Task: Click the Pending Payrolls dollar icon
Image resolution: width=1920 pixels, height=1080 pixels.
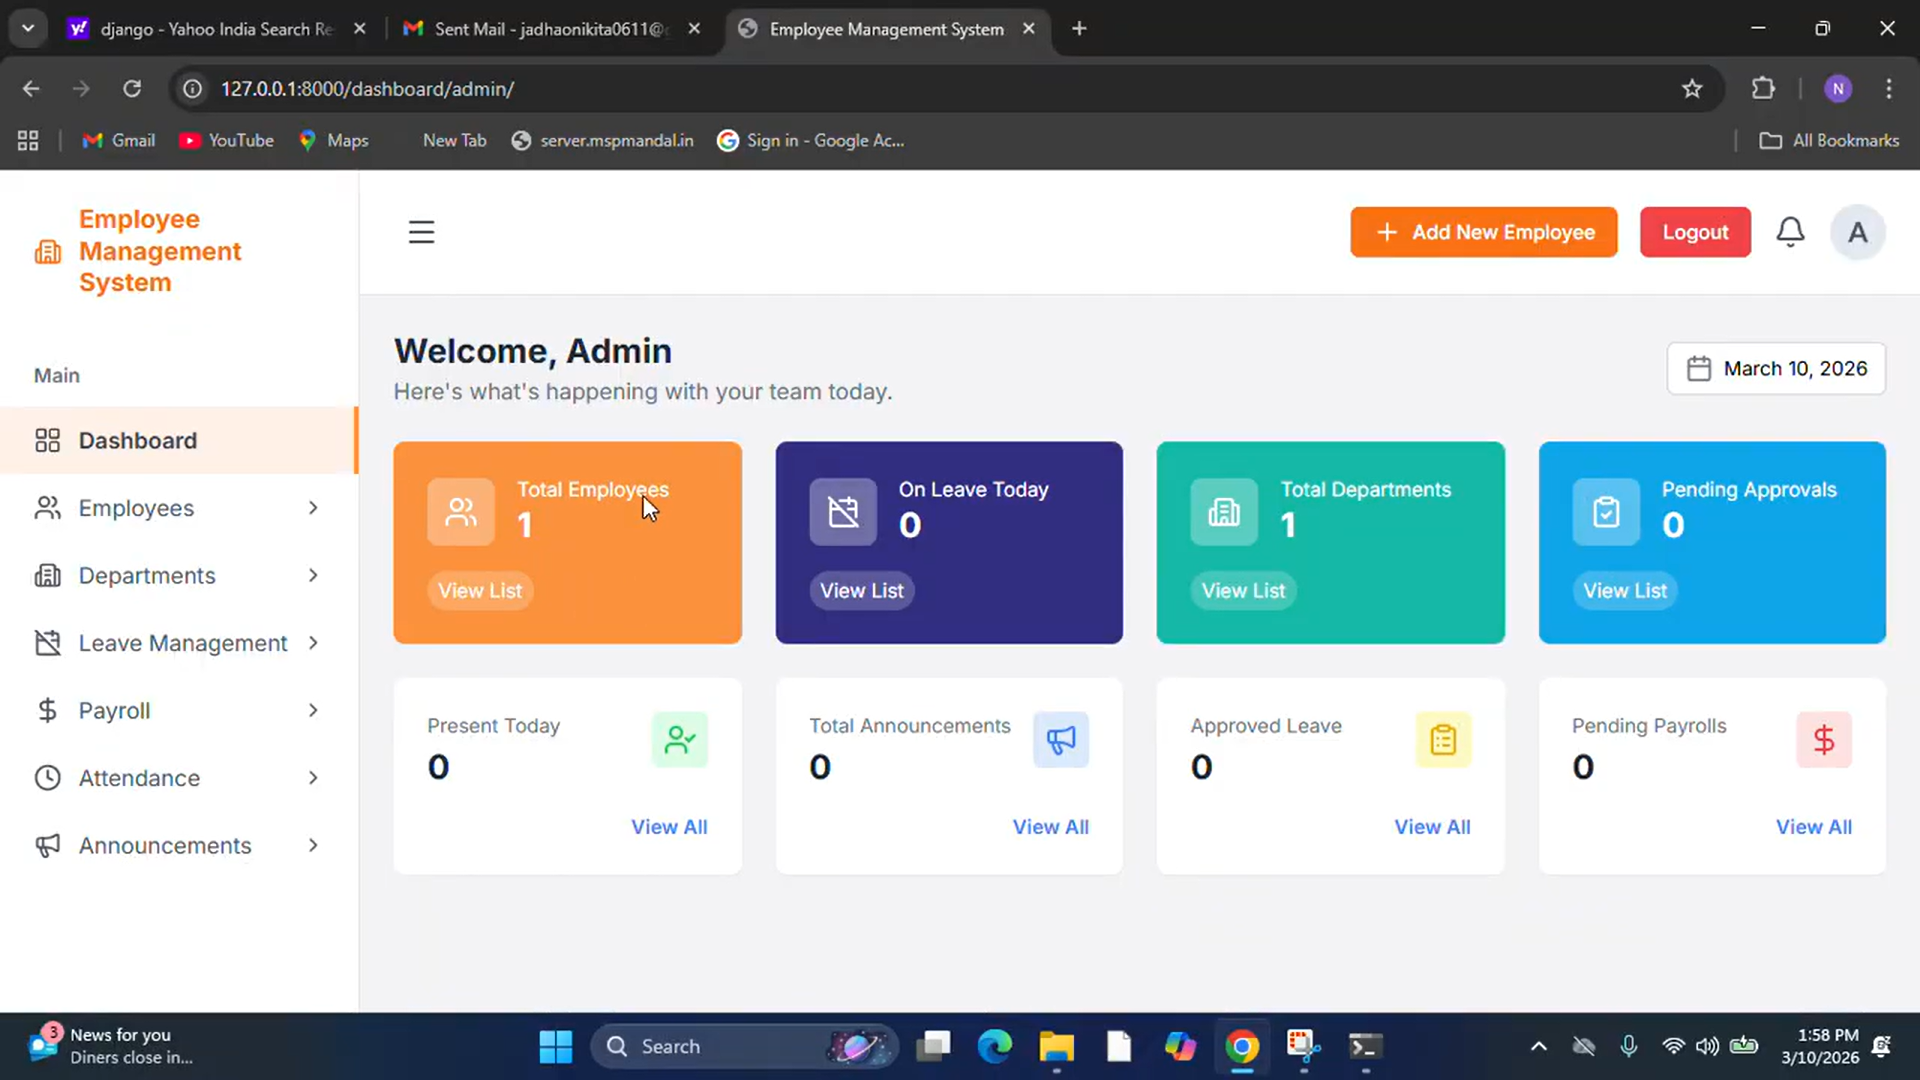Action: (x=1824, y=740)
